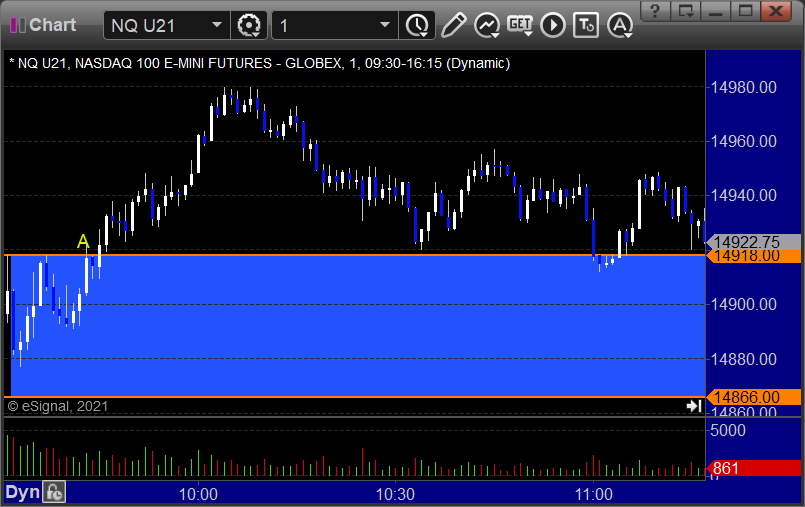Click the Chart window icon

[x=17, y=25]
